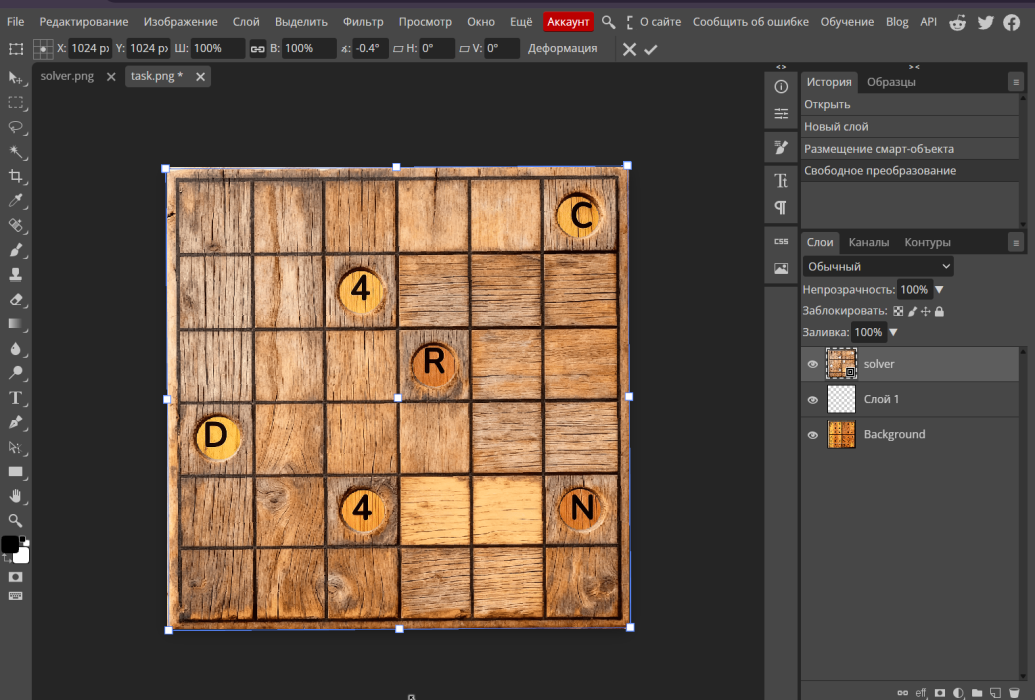Select the Clone Stamp tool
1035x700 pixels.
pos(15,275)
